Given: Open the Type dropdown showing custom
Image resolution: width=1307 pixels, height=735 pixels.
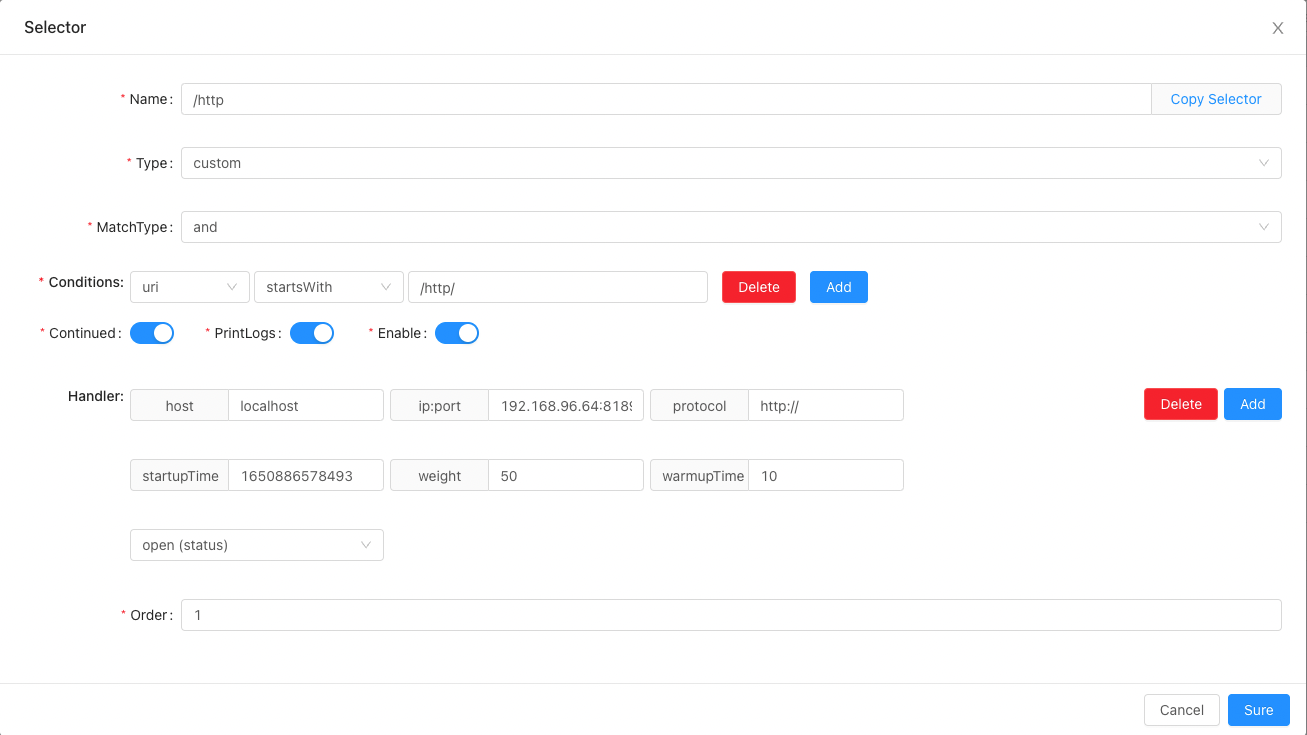Looking at the screenshot, I should [x=730, y=163].
